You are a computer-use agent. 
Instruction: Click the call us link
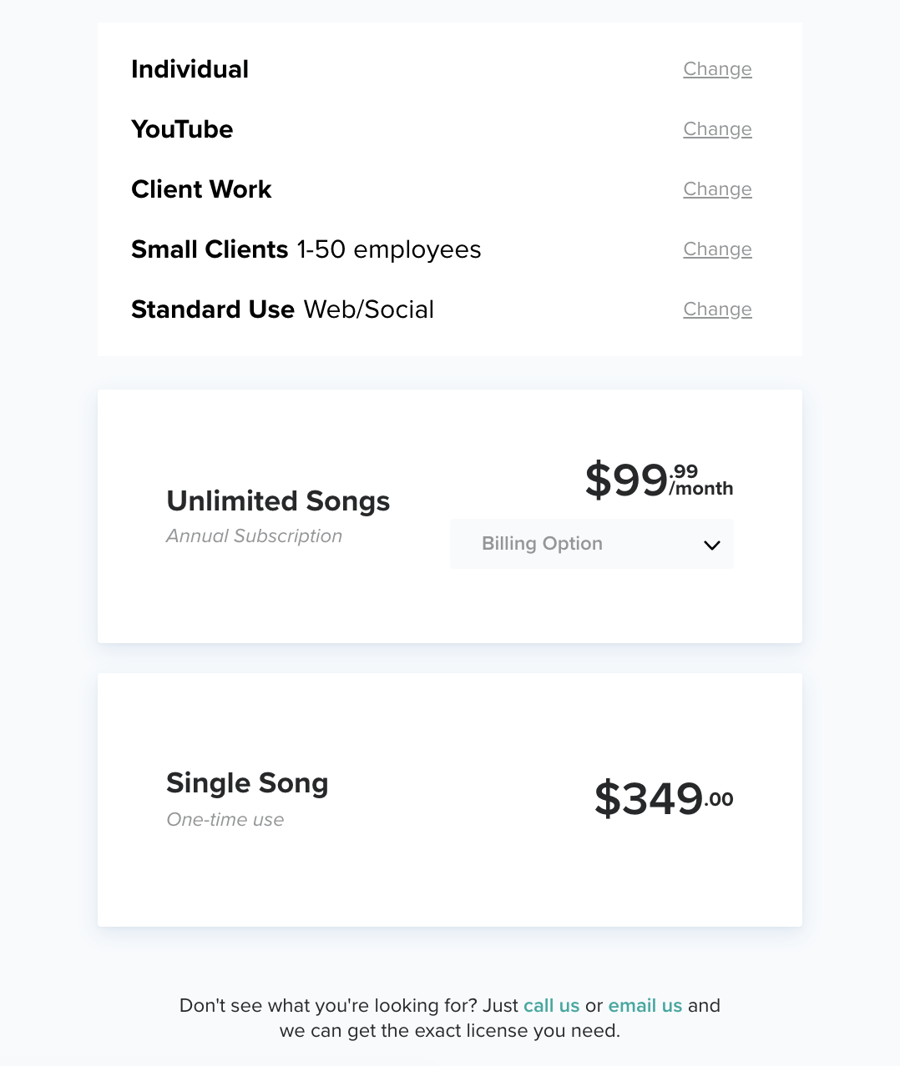(x=551, y=1005)
